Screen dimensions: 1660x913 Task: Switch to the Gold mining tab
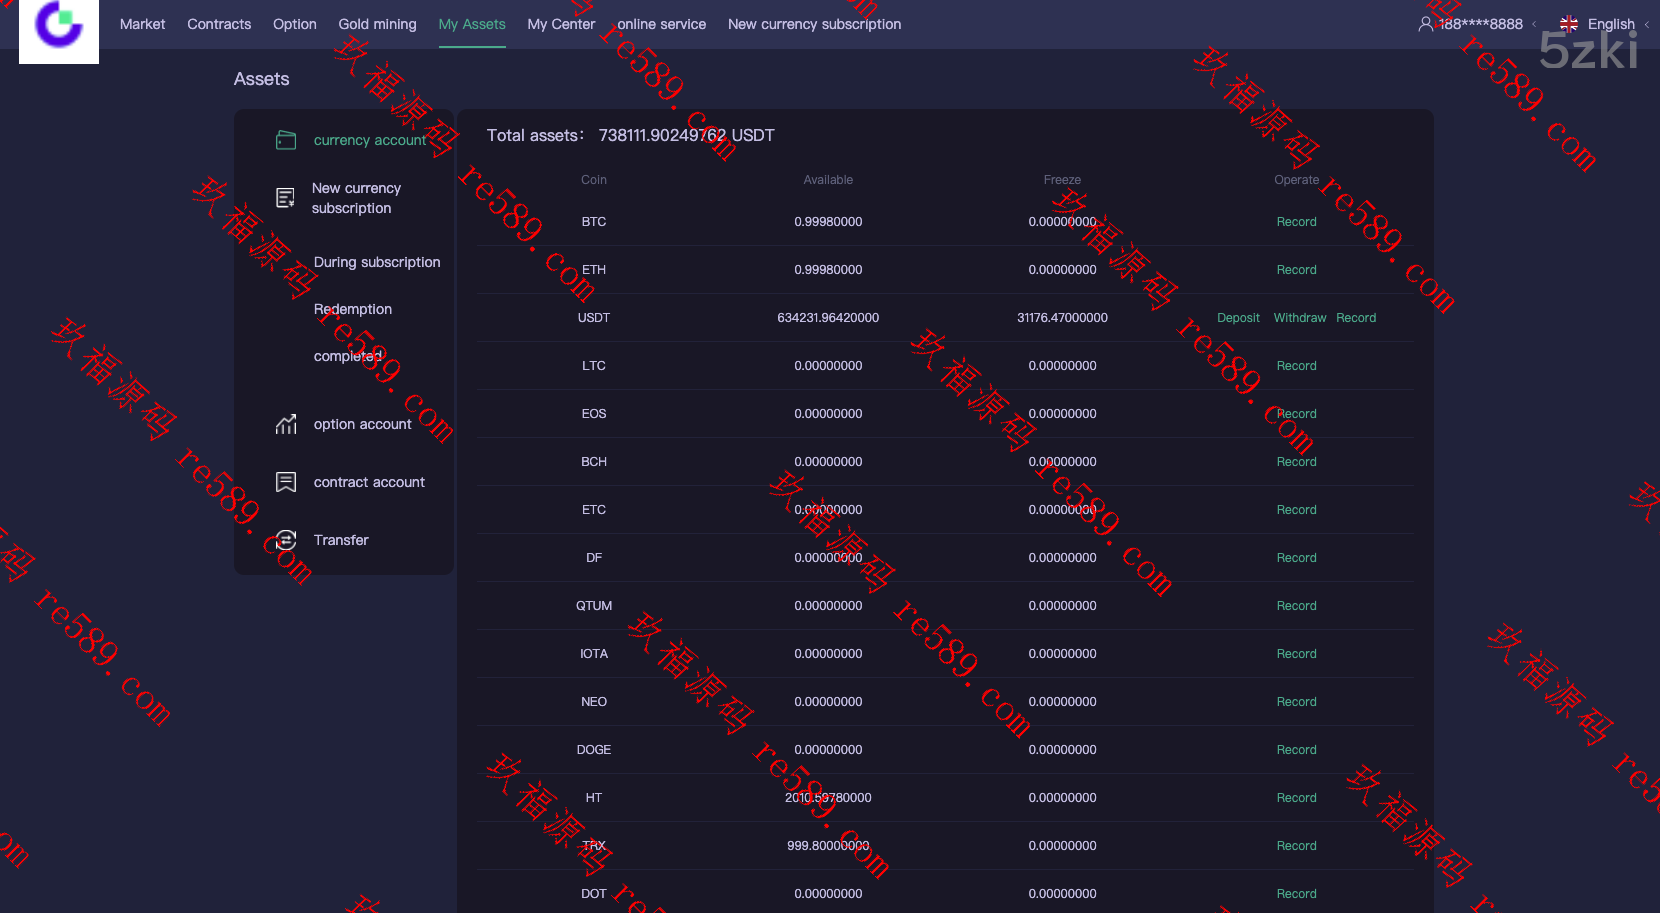[x=377, y=24]
